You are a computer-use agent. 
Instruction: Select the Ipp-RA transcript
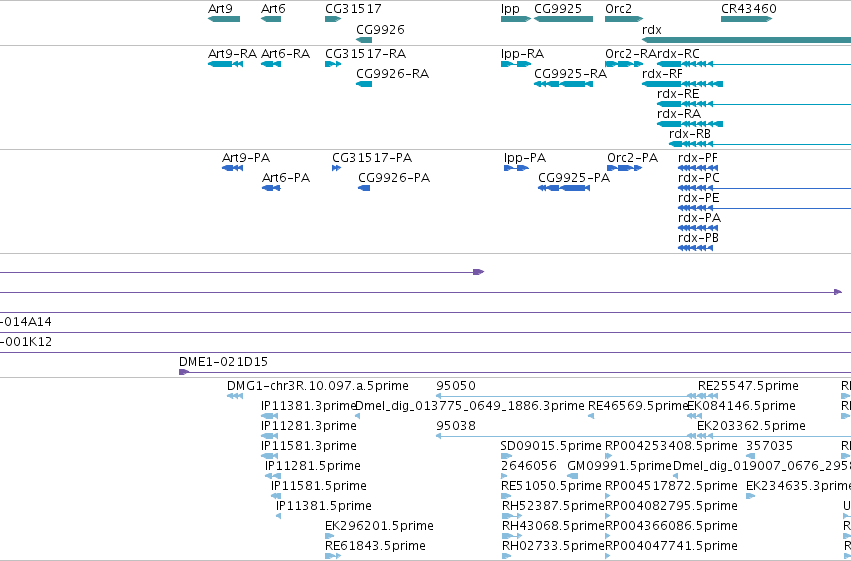click(516, 64)
